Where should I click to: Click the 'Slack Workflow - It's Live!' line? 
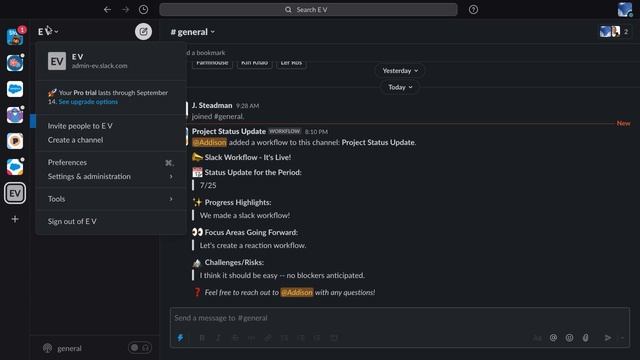tap(248, 157)
